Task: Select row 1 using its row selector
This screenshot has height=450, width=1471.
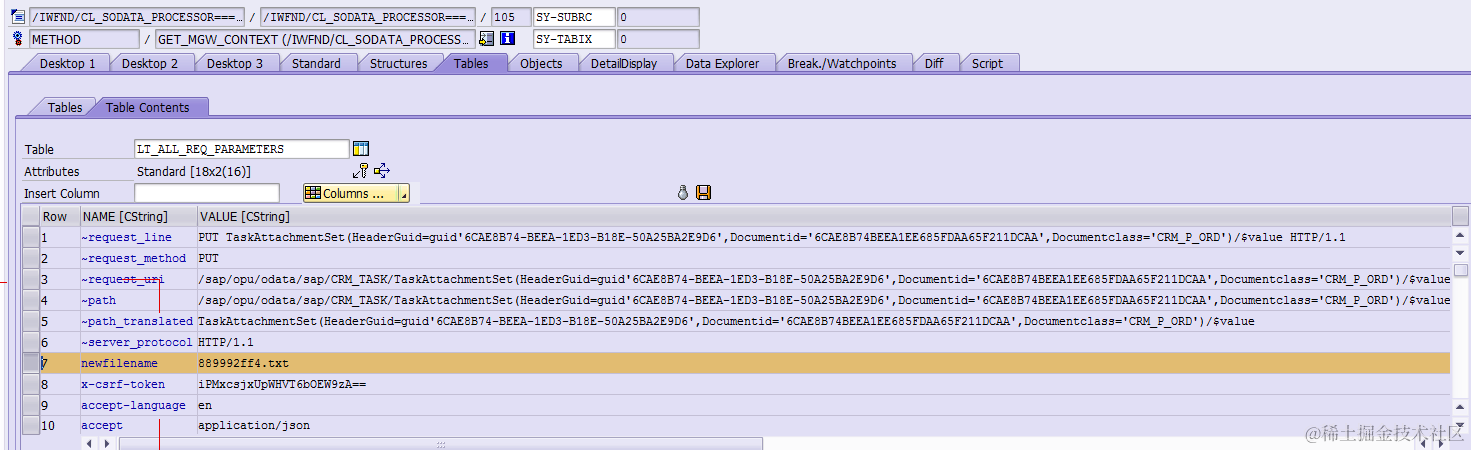Action: tap(30, 237)
